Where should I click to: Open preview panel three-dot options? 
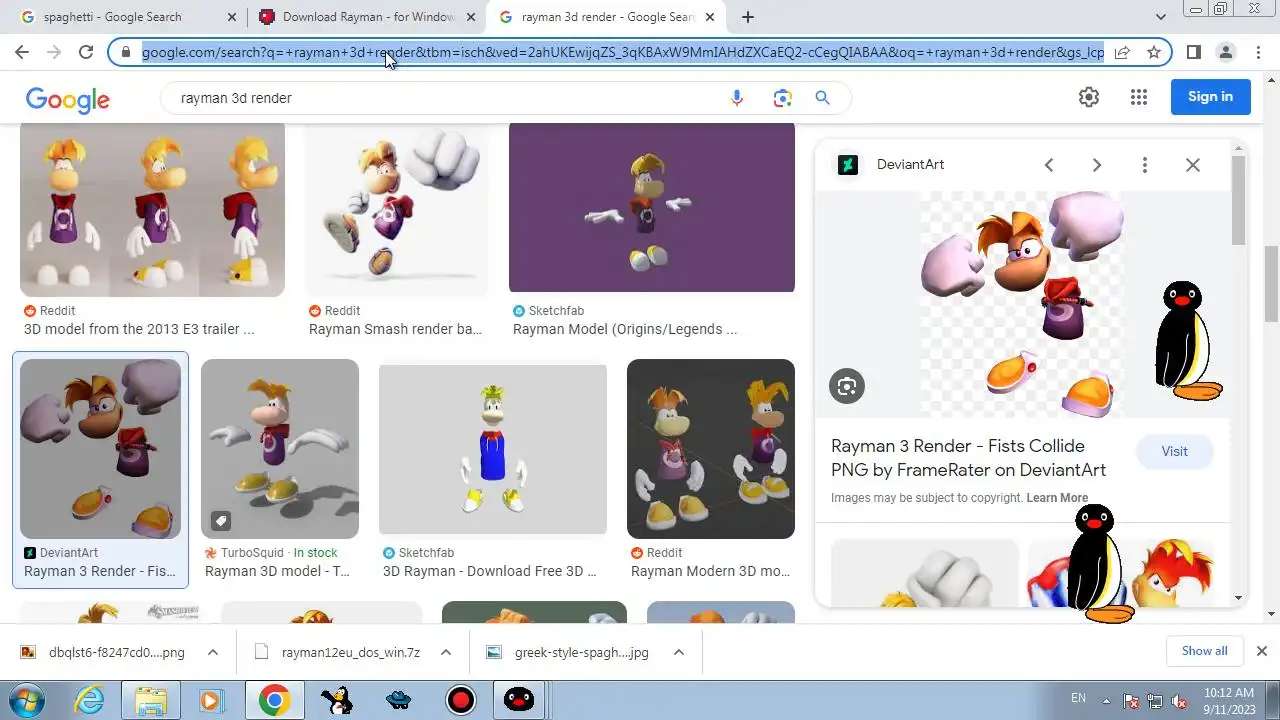[1145, 165]
